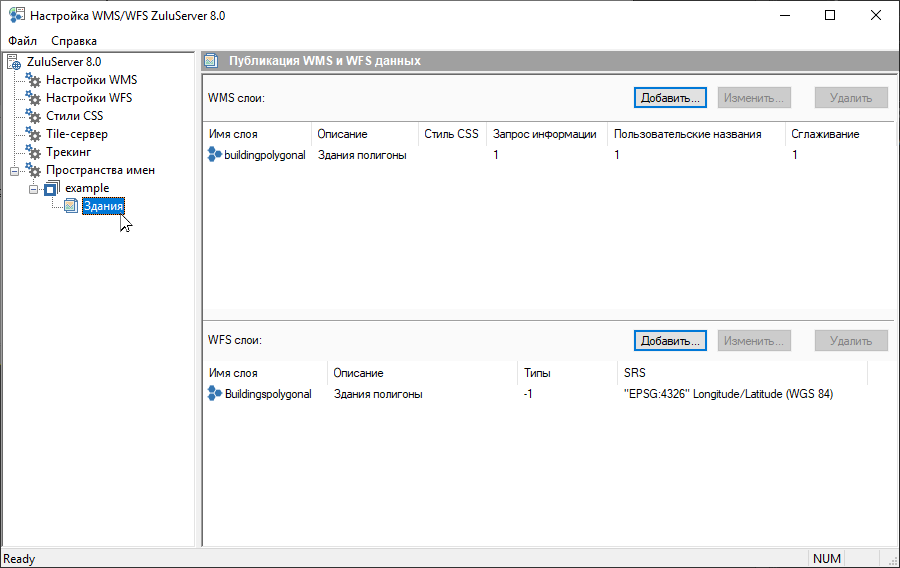Viewport: 900px width, 568px height.
Task: Open the Справка menu
Action: pyautogui.click(x=74, y=41)
